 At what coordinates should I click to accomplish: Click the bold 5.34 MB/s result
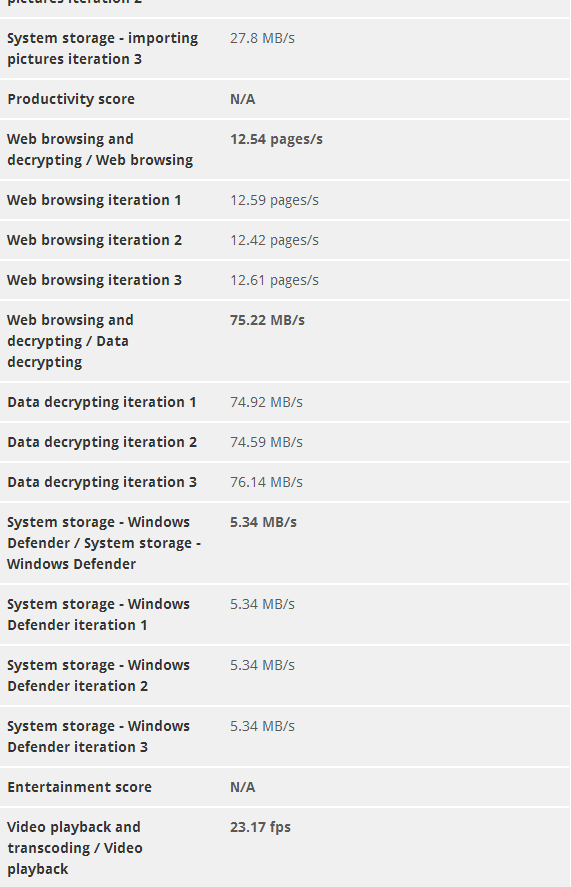click(x=263, y=522)
